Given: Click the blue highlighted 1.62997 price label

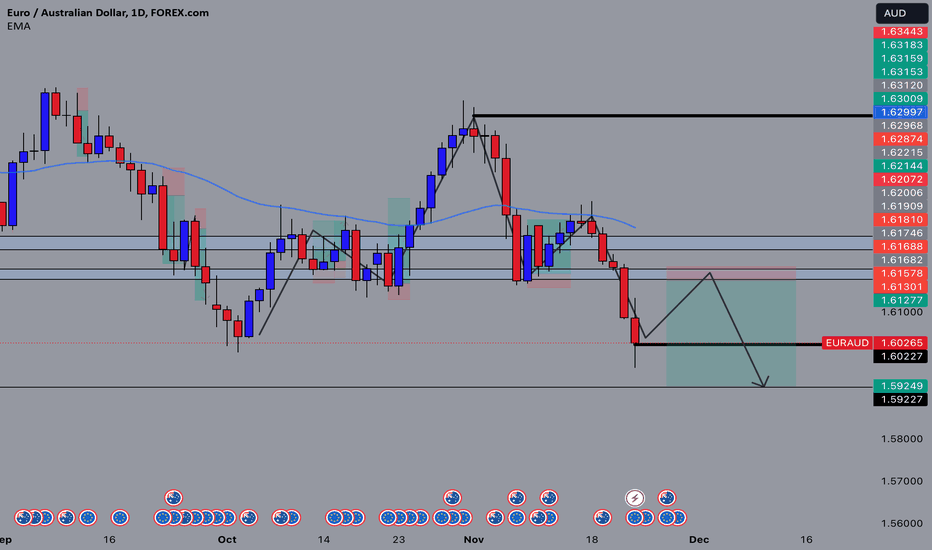Looking at the screenshot, I should click(902, 112).
